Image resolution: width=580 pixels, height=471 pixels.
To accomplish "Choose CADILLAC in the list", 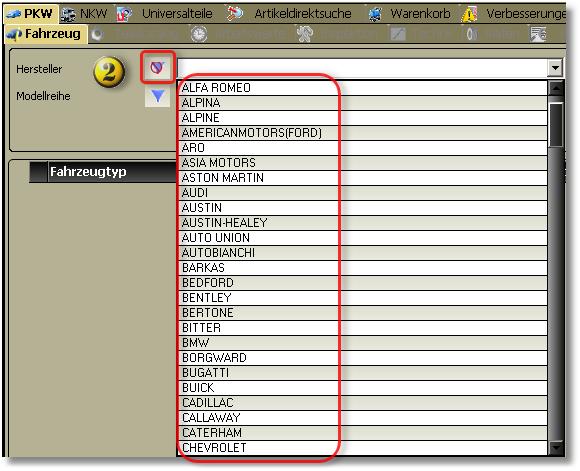I will pos(362,403).
